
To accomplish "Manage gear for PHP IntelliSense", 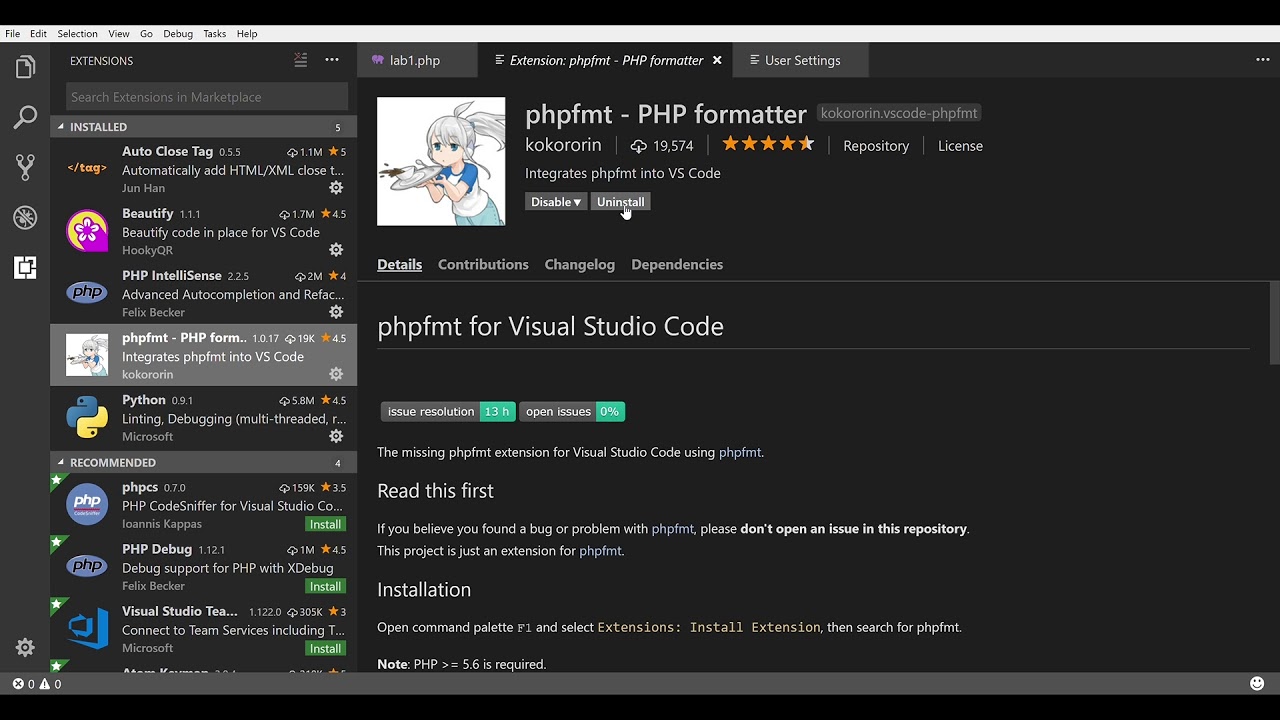I will click(336, 312).
